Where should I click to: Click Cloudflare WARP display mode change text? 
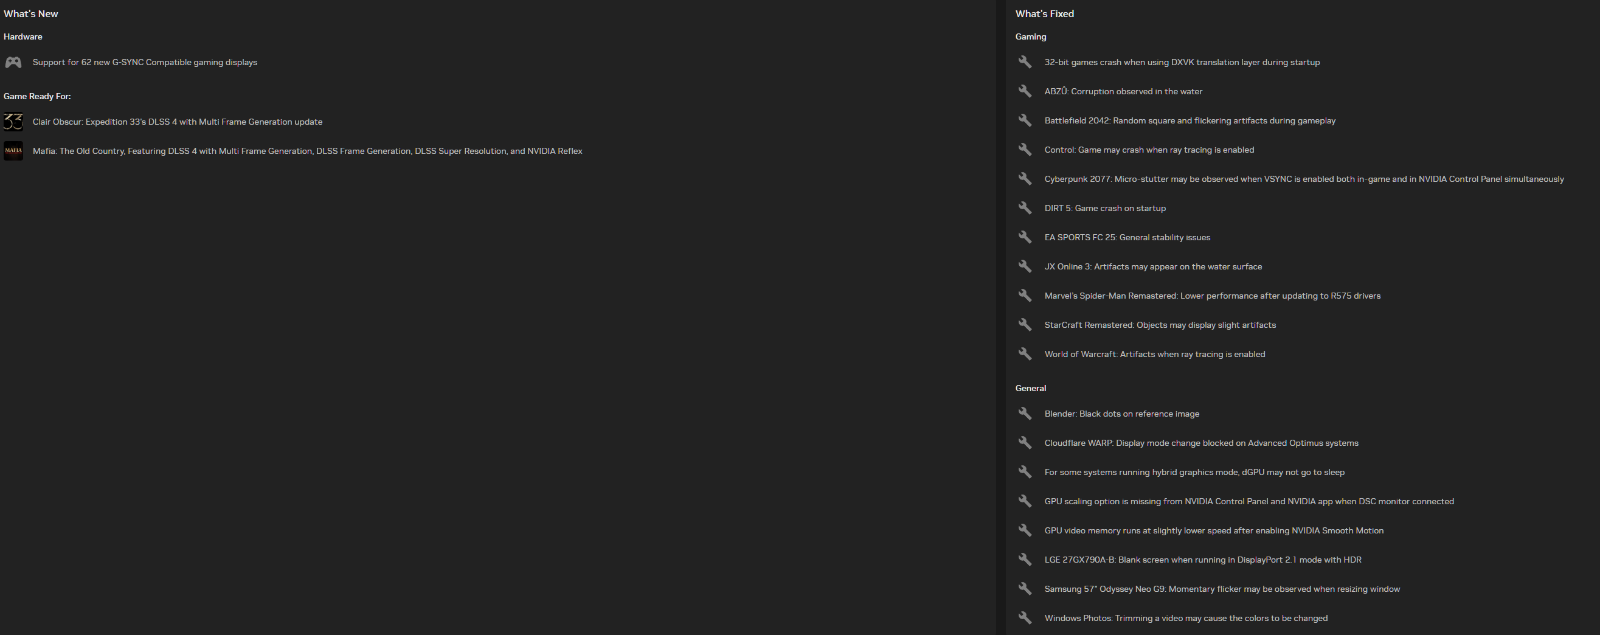point(1201,443)
